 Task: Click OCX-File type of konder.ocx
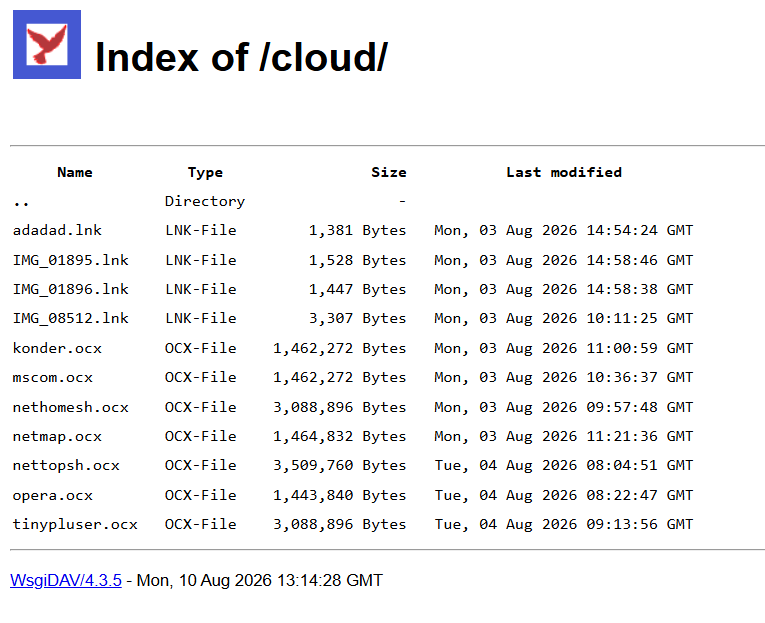(x=201, y=348)
